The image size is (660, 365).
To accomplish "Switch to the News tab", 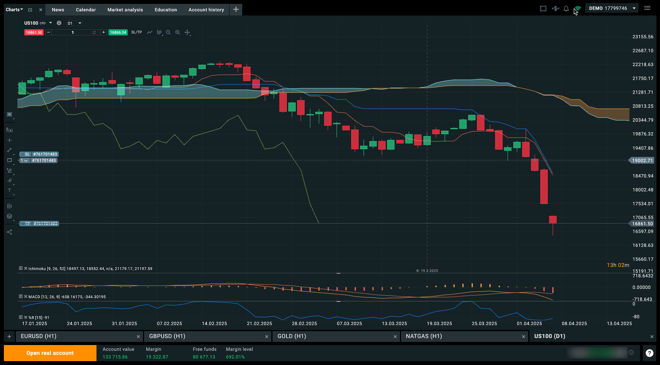I will click(58, 10).
